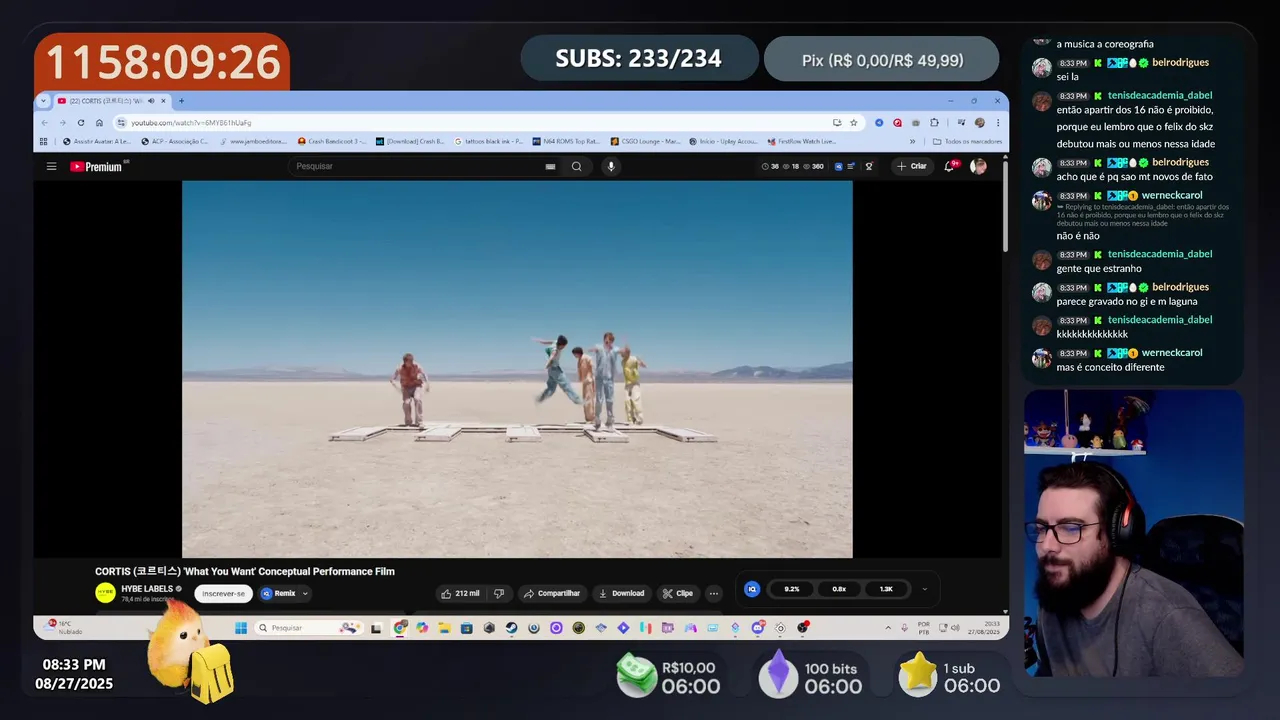Open the CSGO Lounge bookmark
Image resolution: width=1280 pixels, height=720 pixels.
[x=645, y=141]
